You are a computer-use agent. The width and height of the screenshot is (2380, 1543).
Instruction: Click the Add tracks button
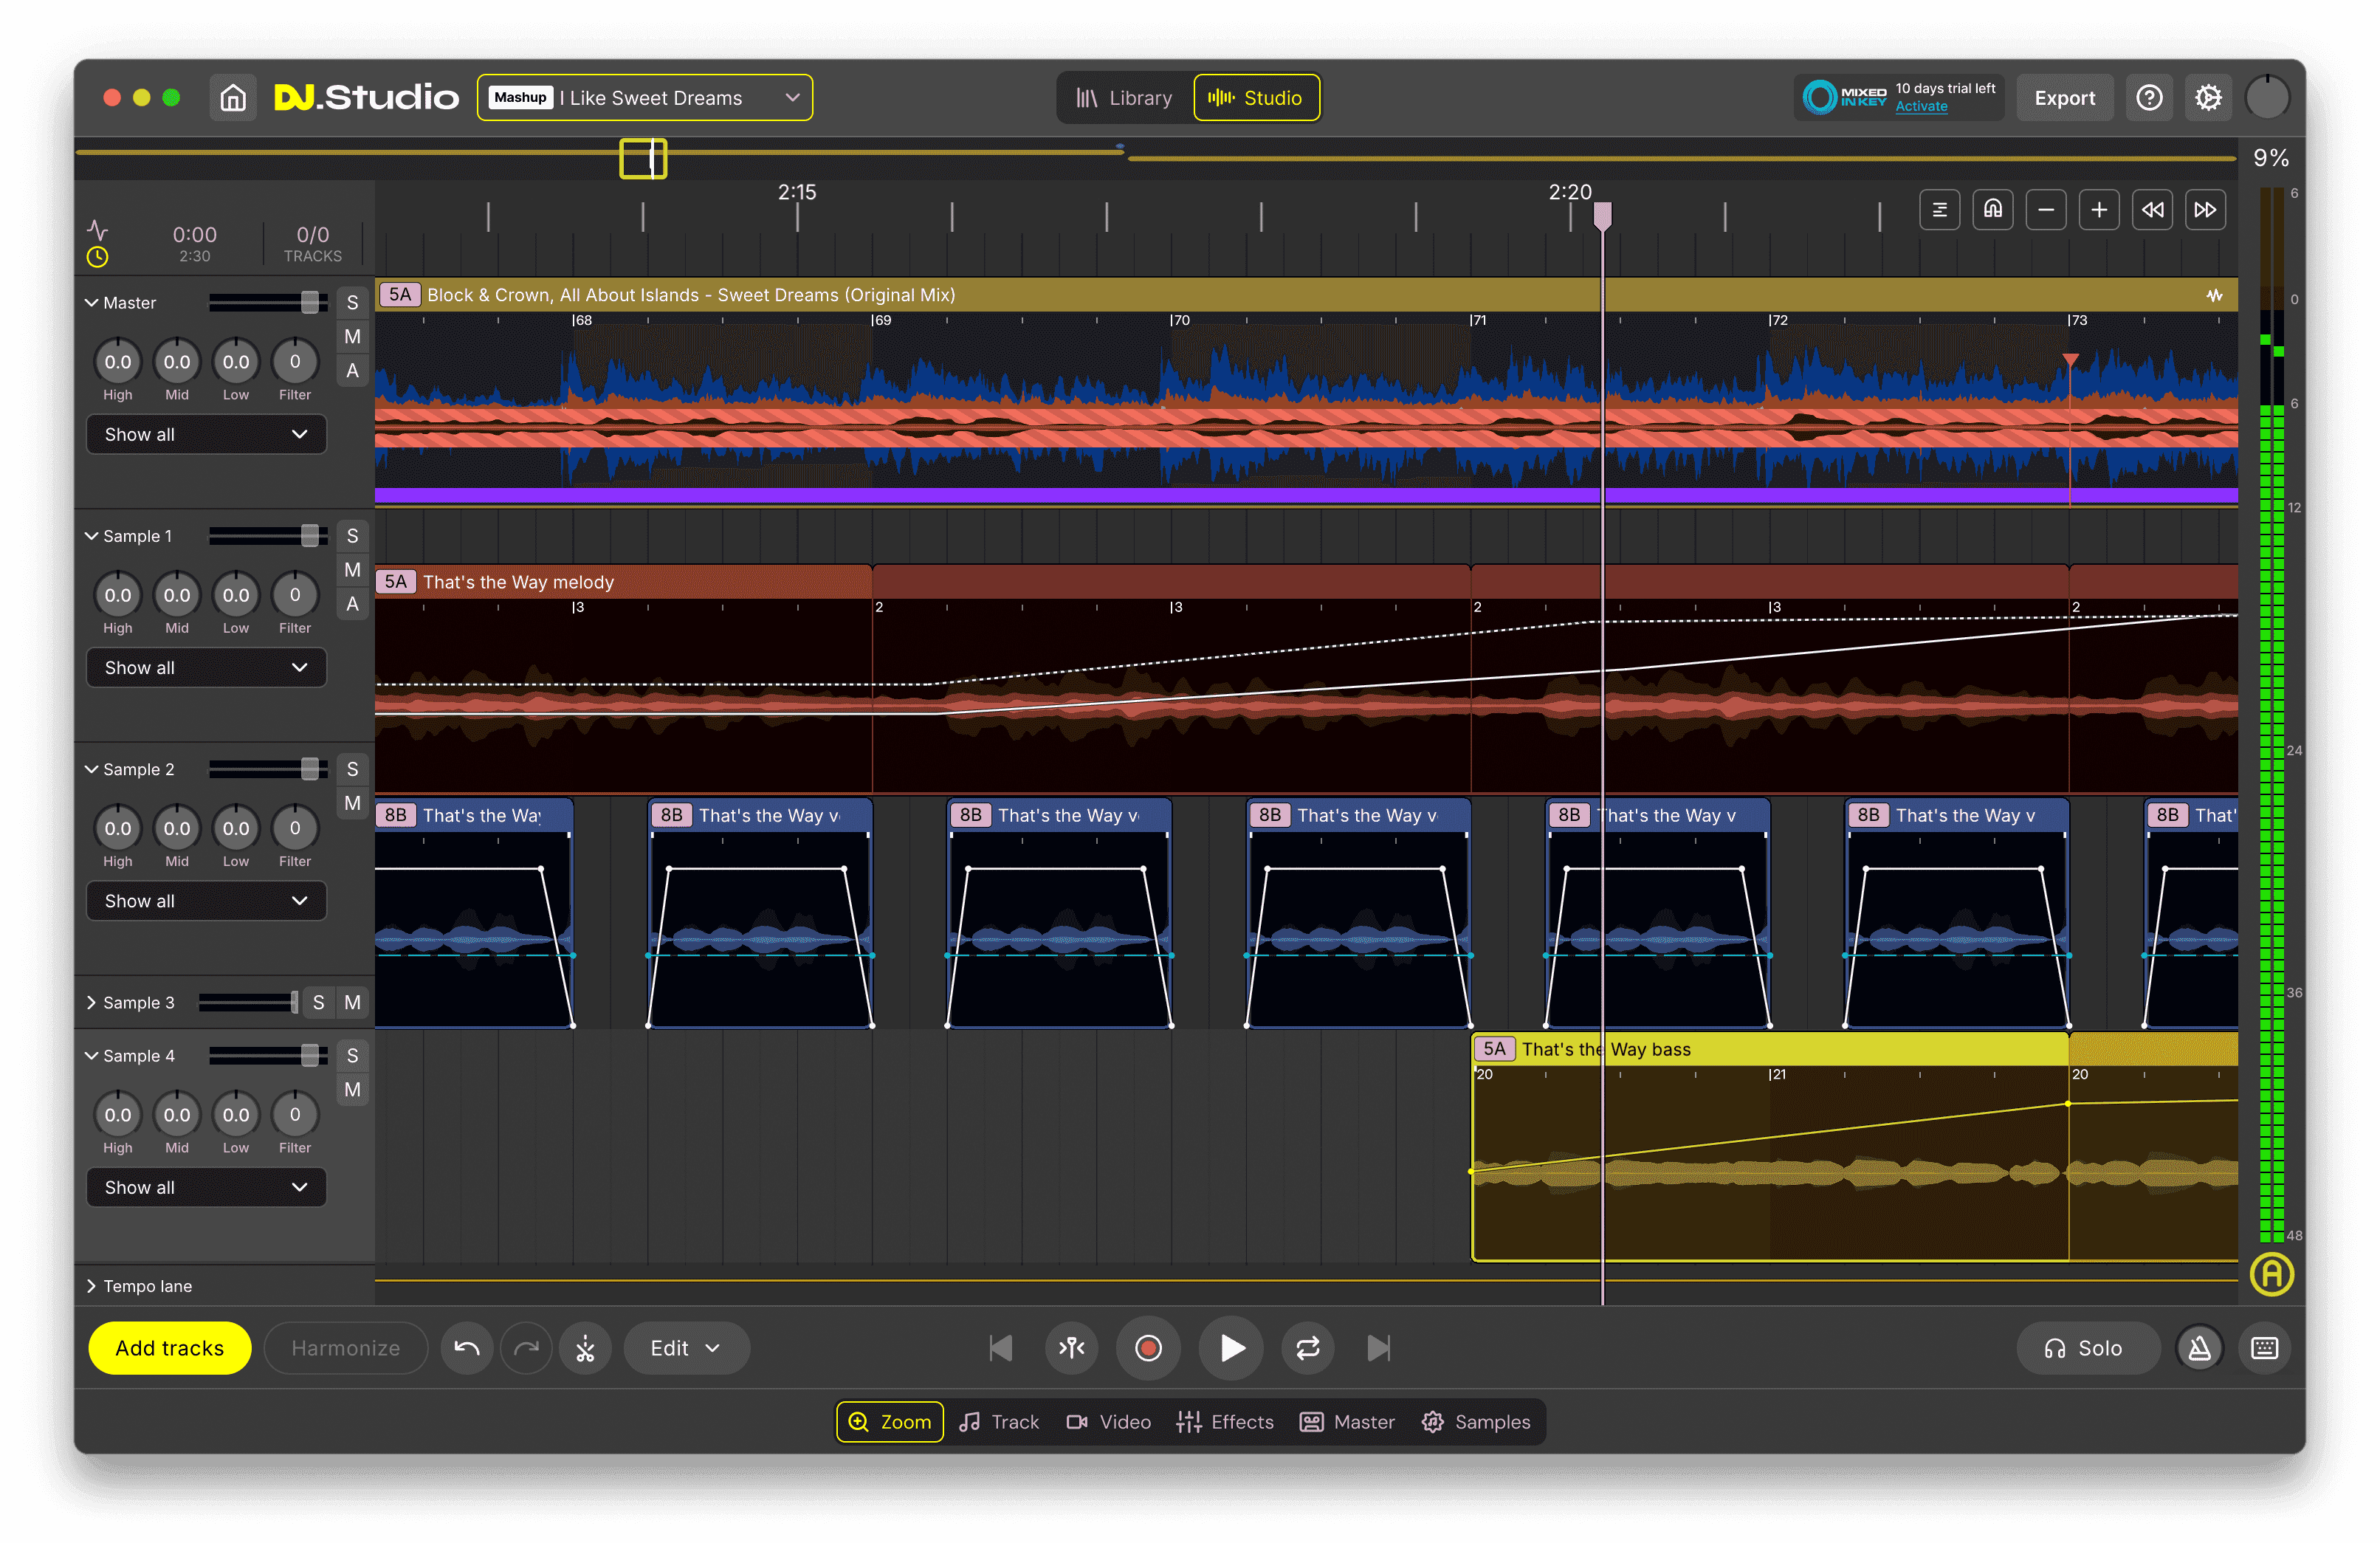170,1348
